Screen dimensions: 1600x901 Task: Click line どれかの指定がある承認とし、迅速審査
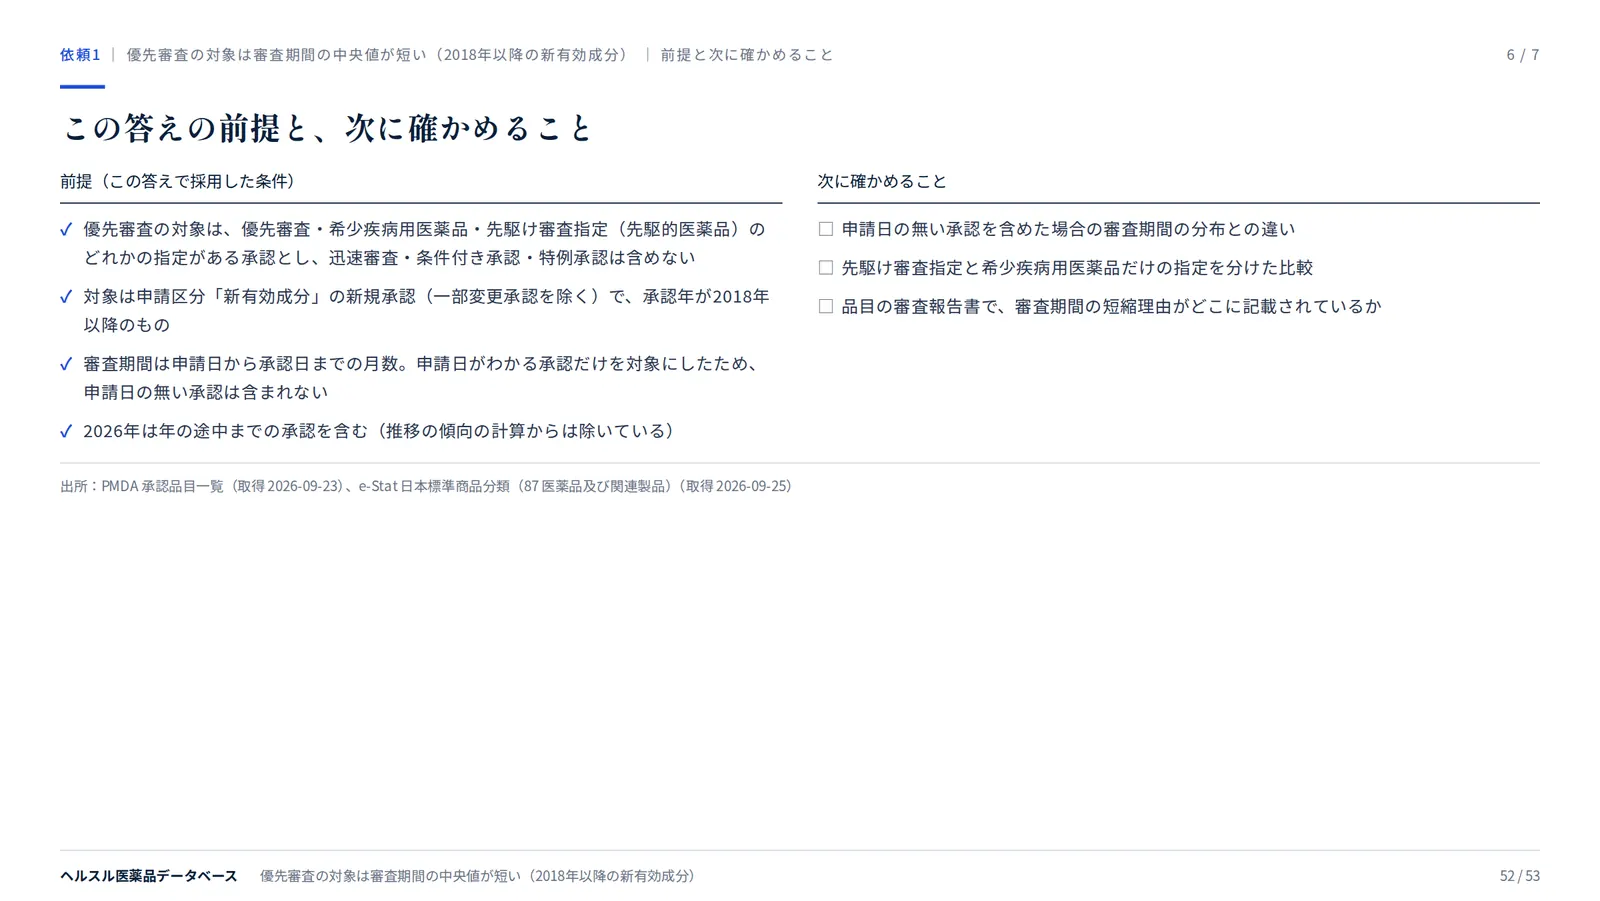(x=389, y=258)
